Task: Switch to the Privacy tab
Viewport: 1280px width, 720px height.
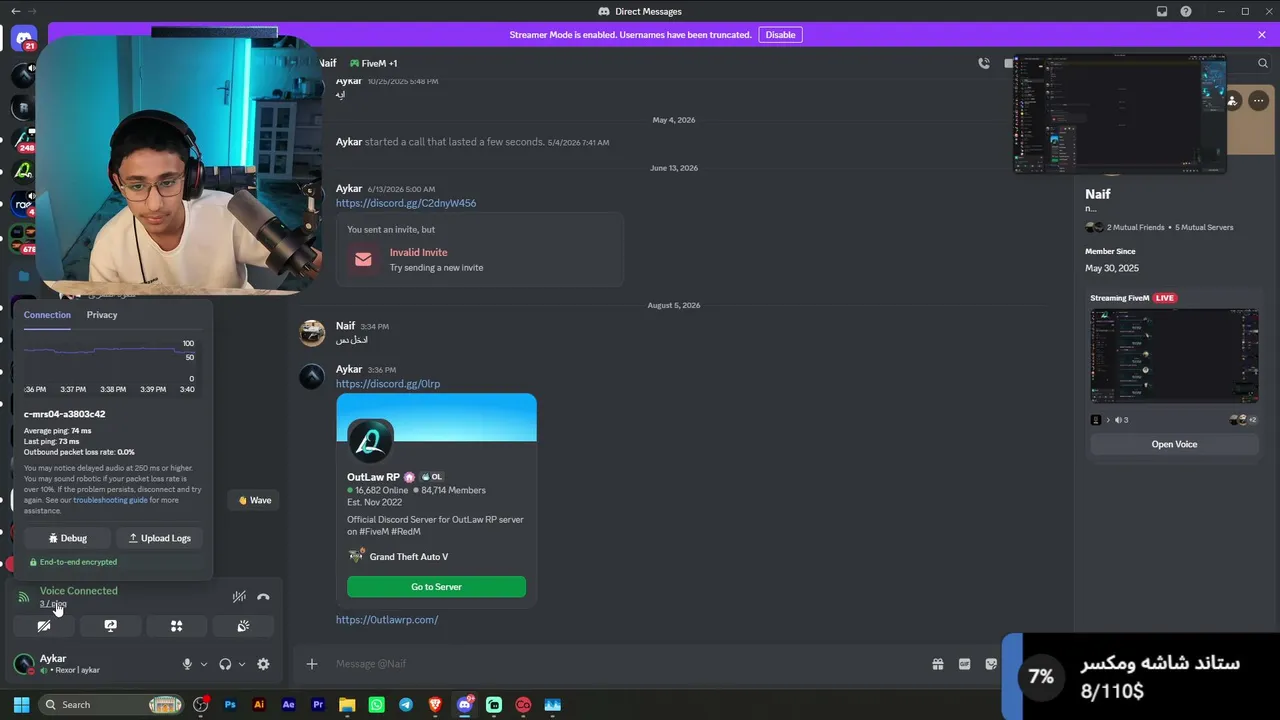Action: [102, 315]
